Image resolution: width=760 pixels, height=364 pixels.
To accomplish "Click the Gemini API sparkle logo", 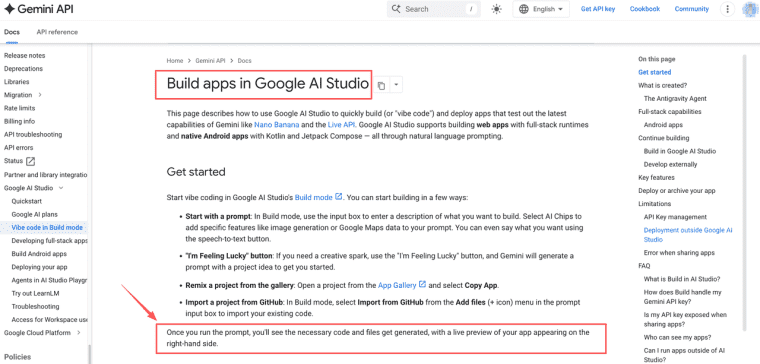I will [x=10, y=9].
